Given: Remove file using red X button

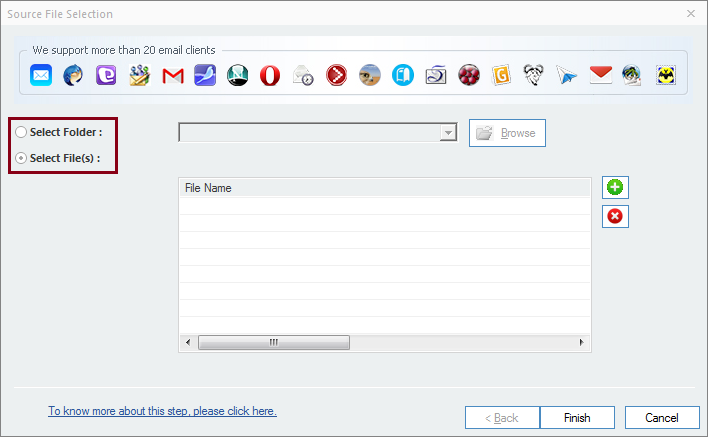Looking at the screenshot, I should tap(615, 216).
